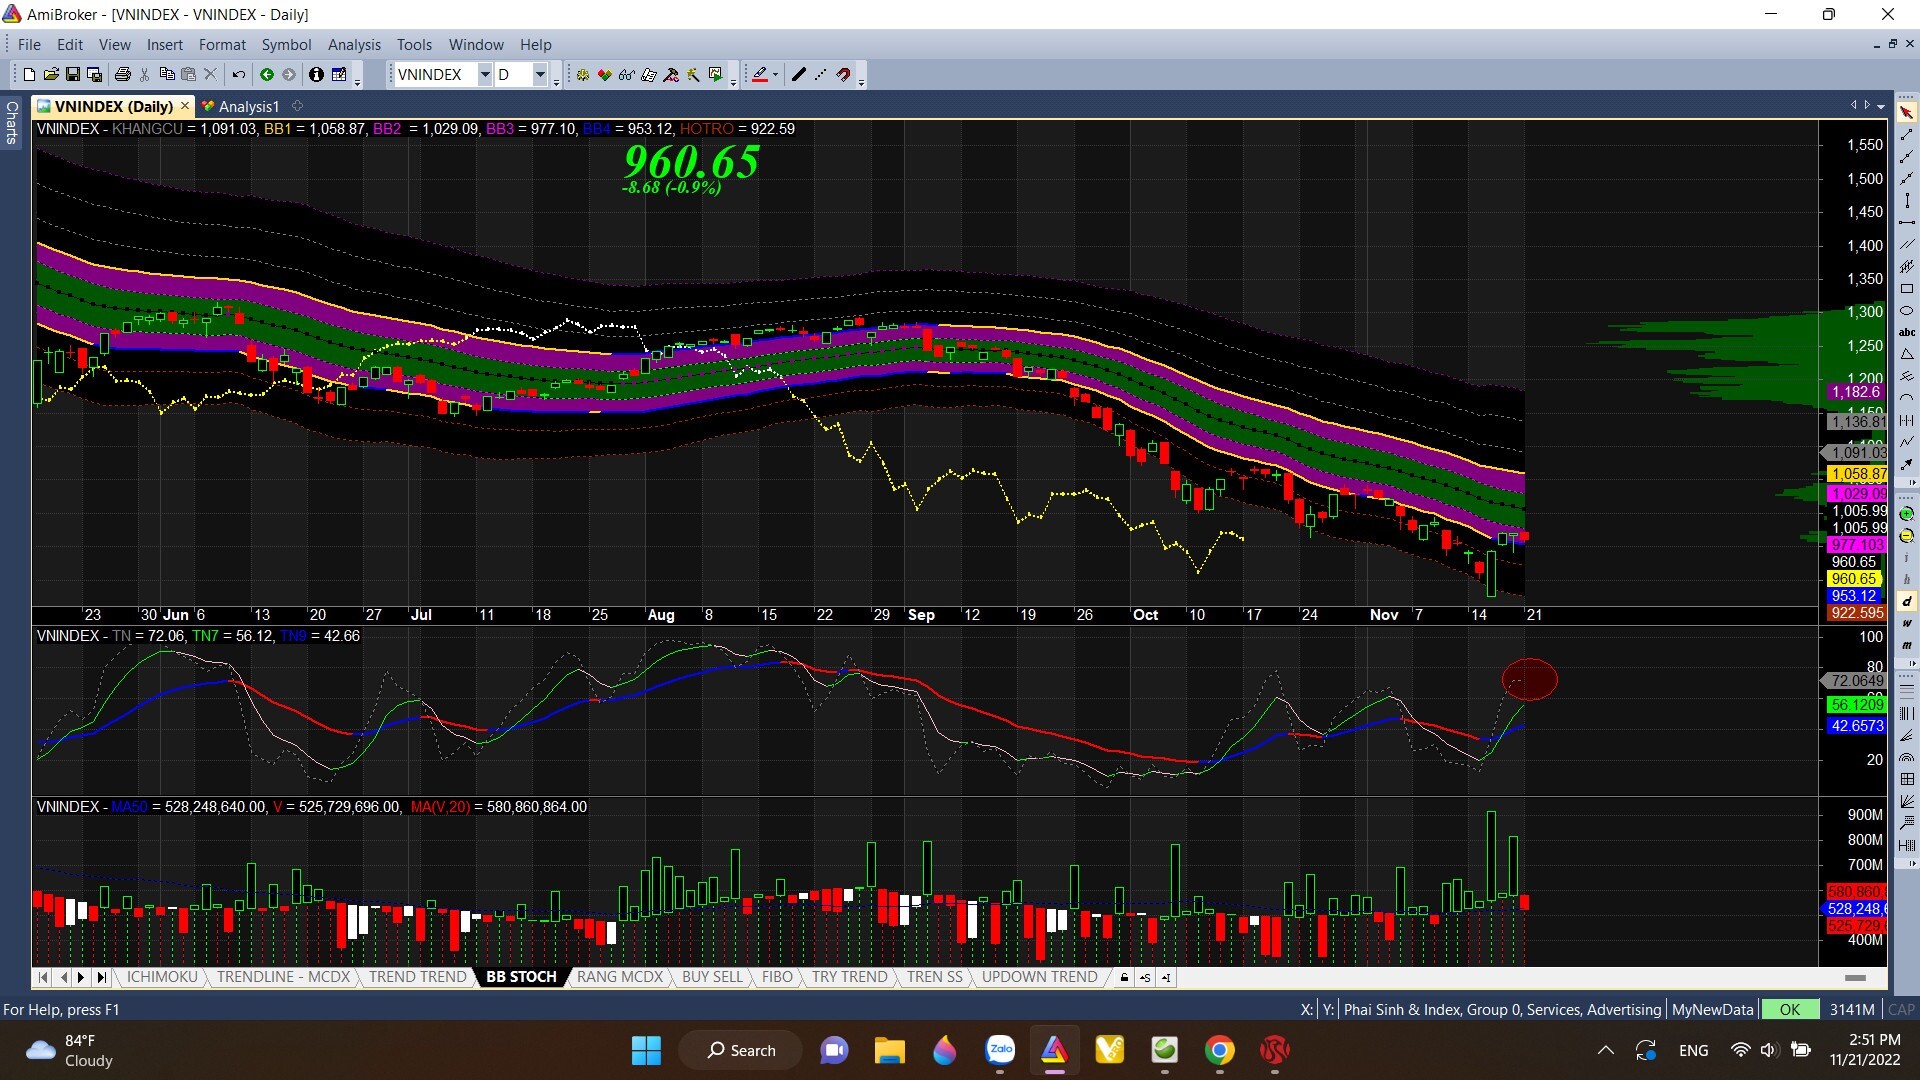Open the Formula Editor papers icon
The height and width of the screenshot is (1080, 1920).
(649, 74)
